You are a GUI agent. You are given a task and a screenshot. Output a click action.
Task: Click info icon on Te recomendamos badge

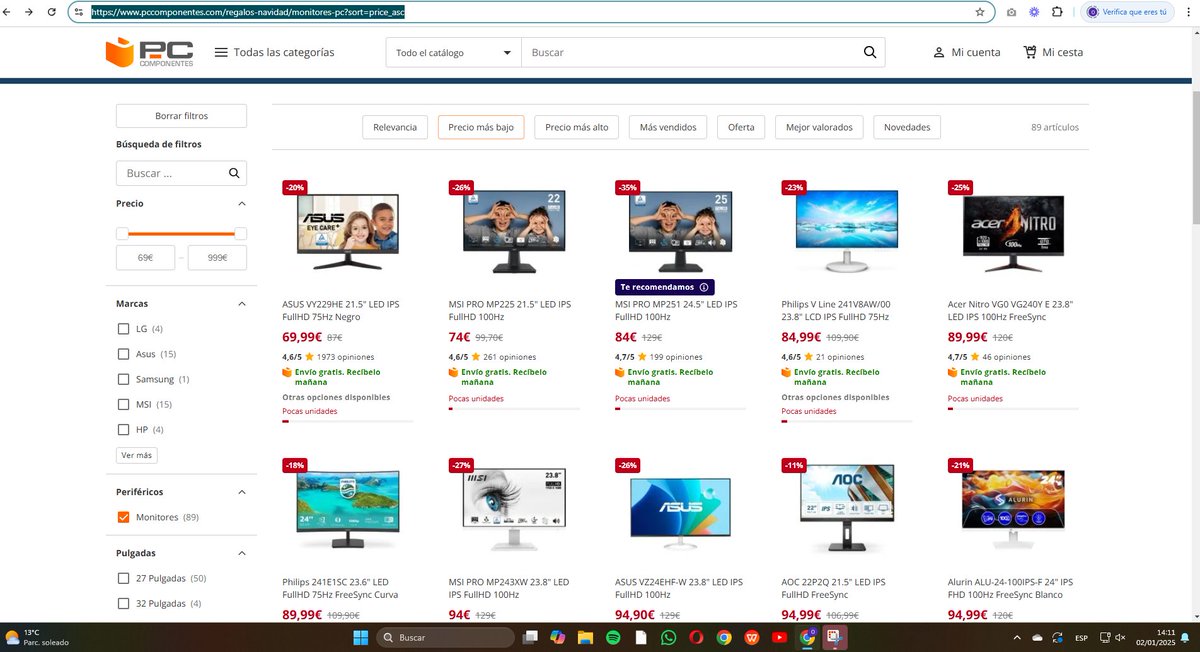click(704, 287)
